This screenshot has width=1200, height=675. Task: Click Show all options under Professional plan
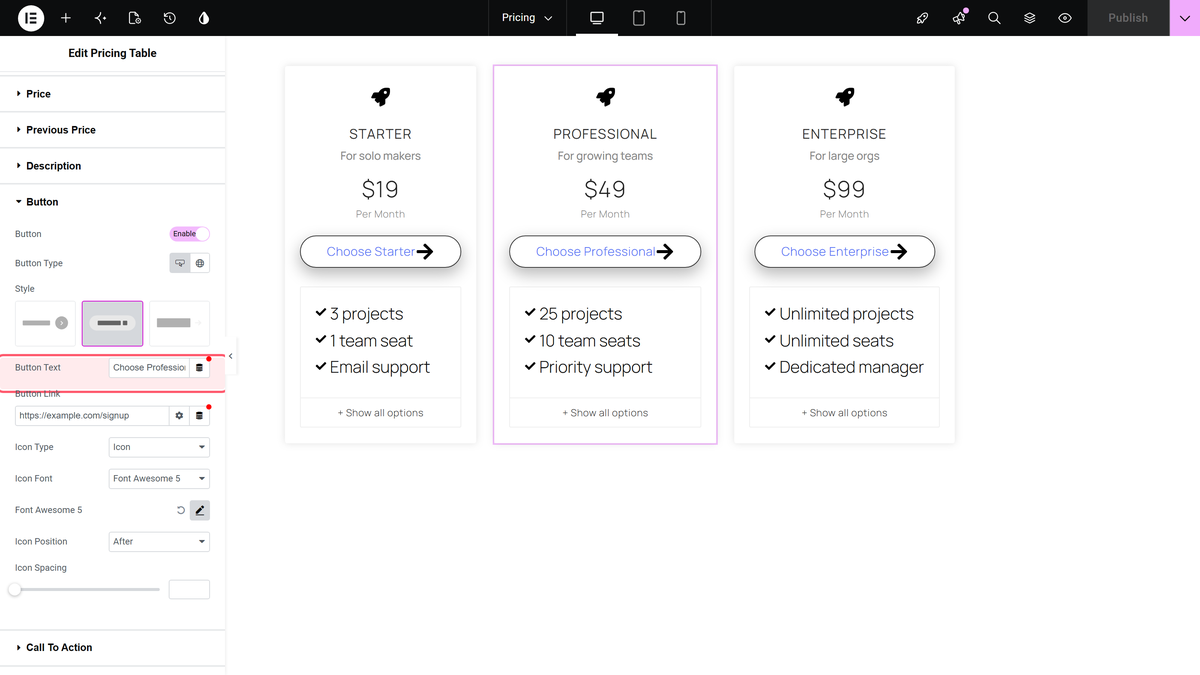point(605,413)
